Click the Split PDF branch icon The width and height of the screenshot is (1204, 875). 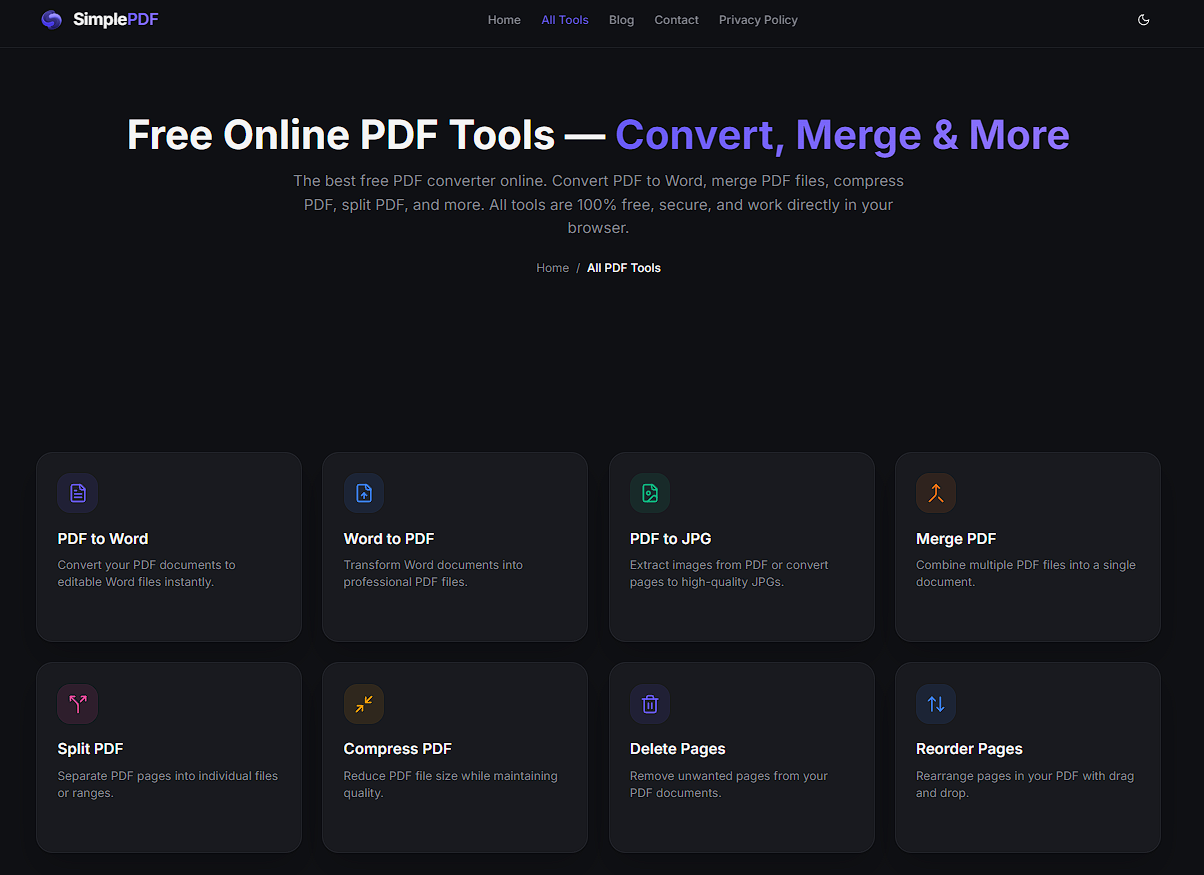pos(77,703)
